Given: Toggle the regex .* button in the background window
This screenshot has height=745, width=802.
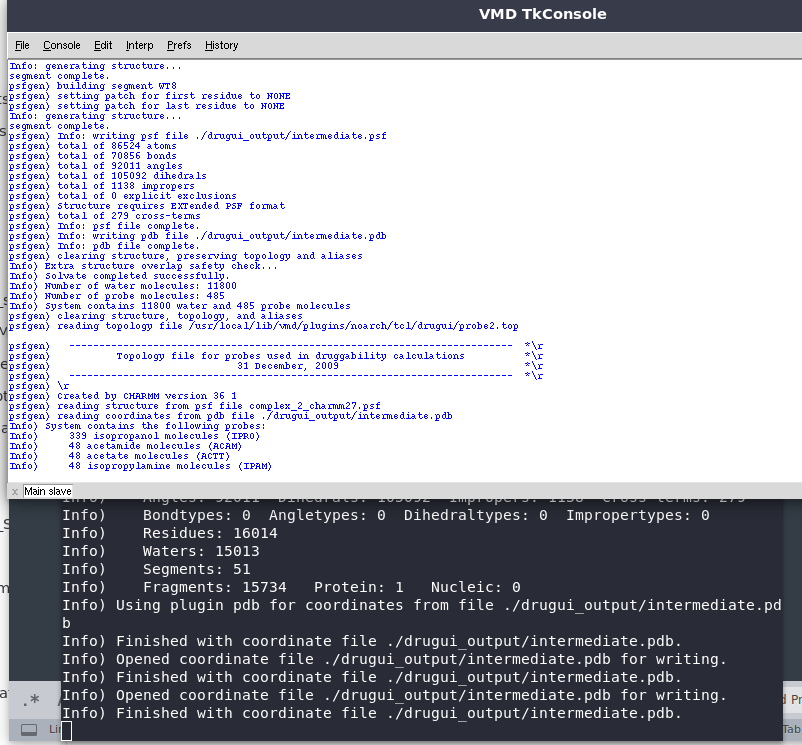Looking at the screenshot, I should click(31, 699).
